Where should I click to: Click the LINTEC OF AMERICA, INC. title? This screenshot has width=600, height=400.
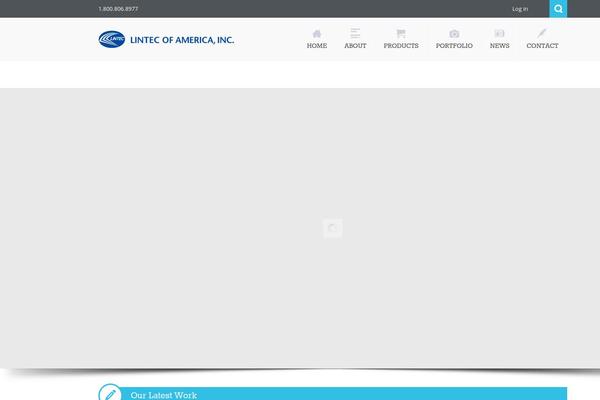[182, 40]
